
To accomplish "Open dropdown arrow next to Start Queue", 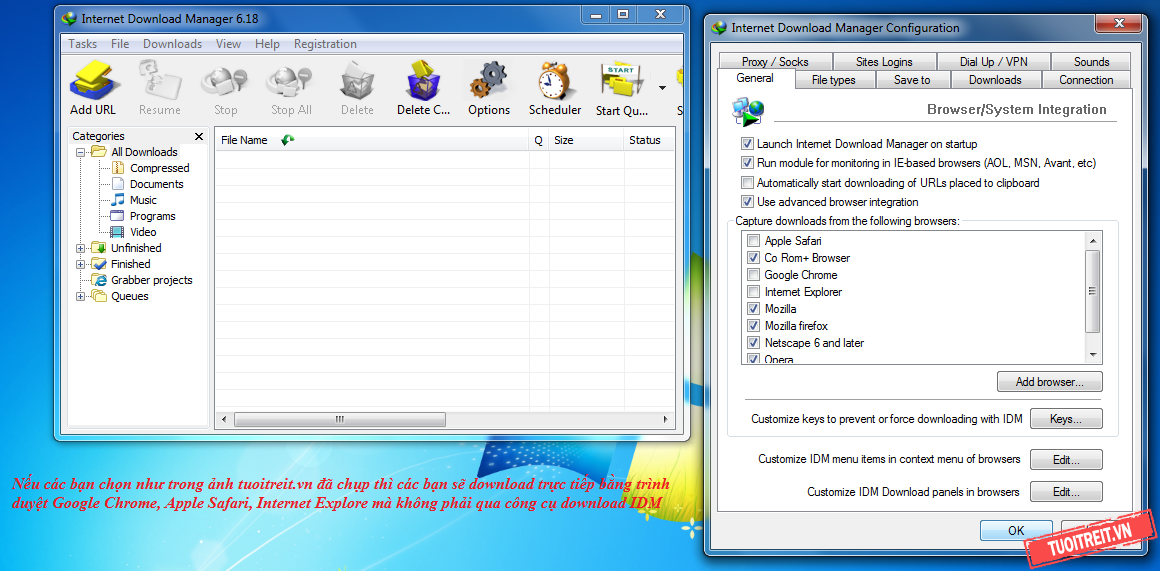I will pyautogui.click(x=662, y=88).
